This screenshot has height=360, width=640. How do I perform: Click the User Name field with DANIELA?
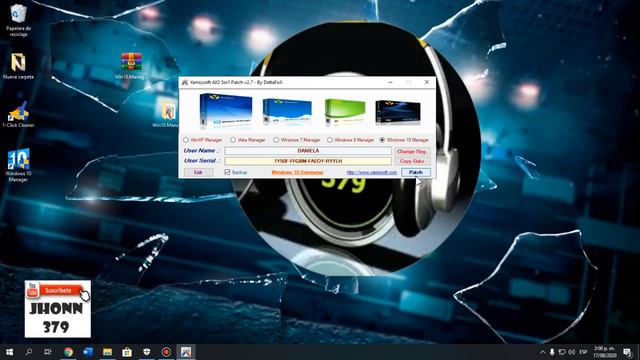308,151
